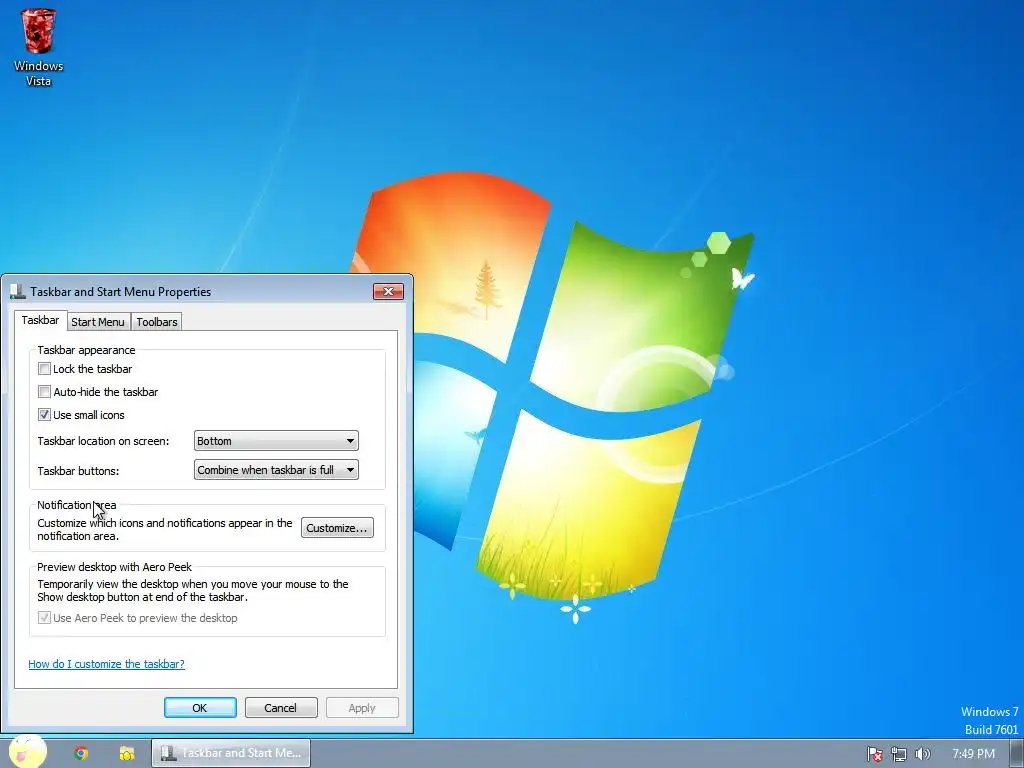This screenshot has width=1024, height=768.
Task: Click the Cancel button
Action: coord(281,708)
